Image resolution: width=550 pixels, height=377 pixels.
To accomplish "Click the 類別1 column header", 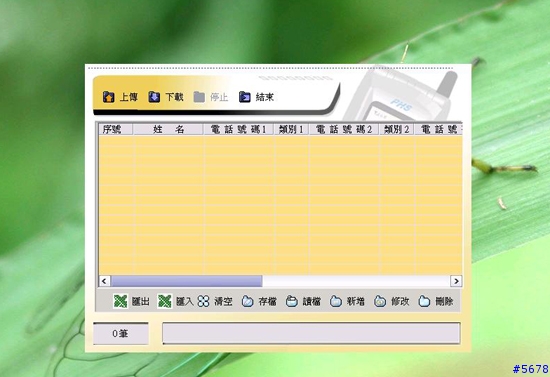I will click(291, 129).
